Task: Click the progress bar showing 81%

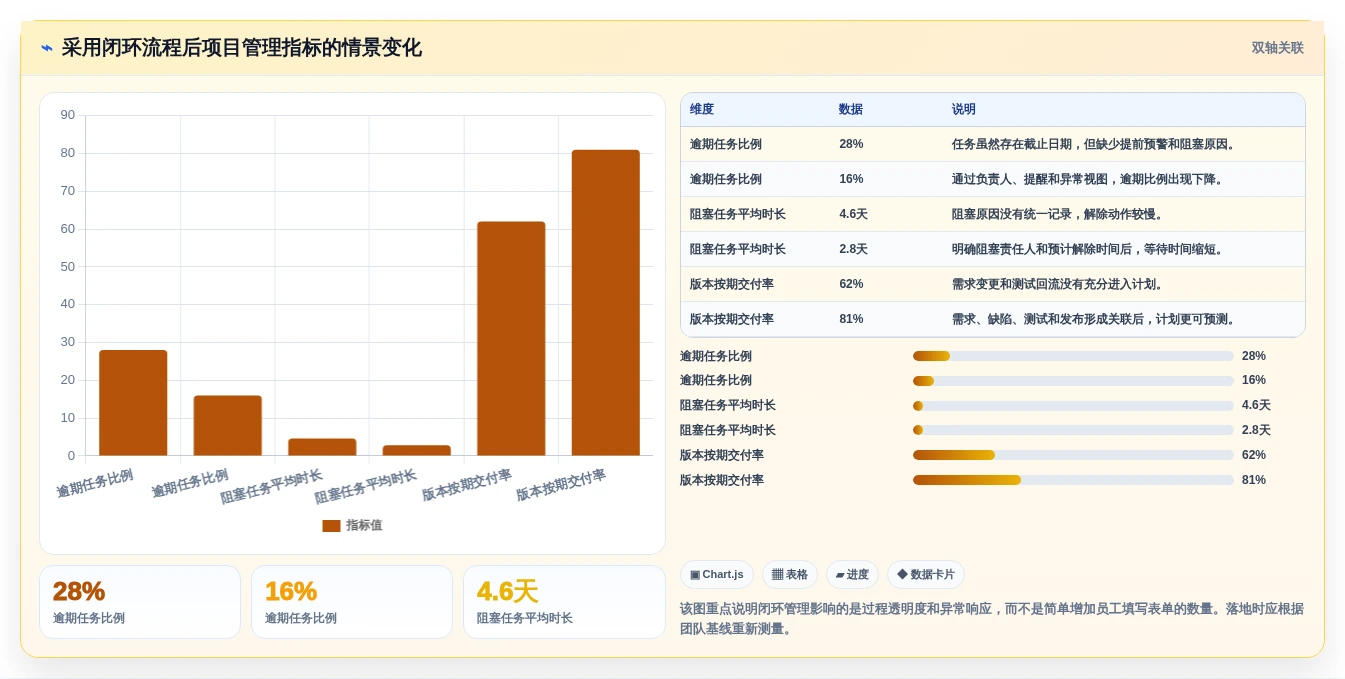Action: pos(1073,480)
